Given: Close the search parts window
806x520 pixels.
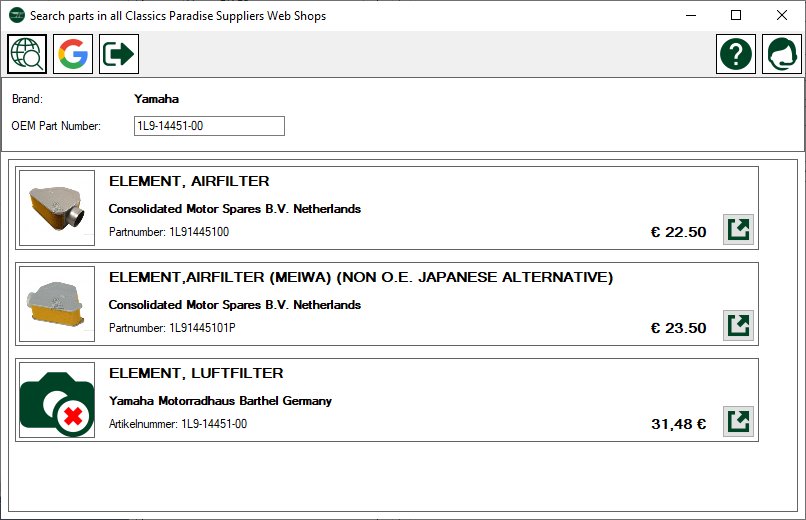Looking at the screenshot, I should click(782, 15).
